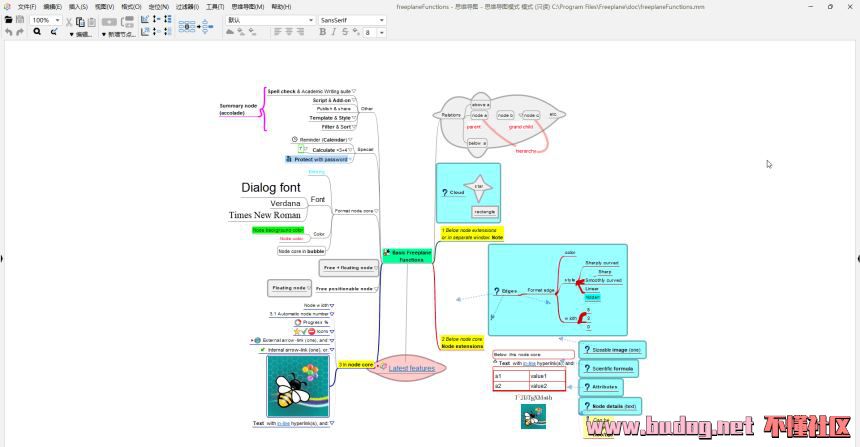Open the 格式(O) menu
Viewport: 860px width, 447px height.
[x=131, y=6]
